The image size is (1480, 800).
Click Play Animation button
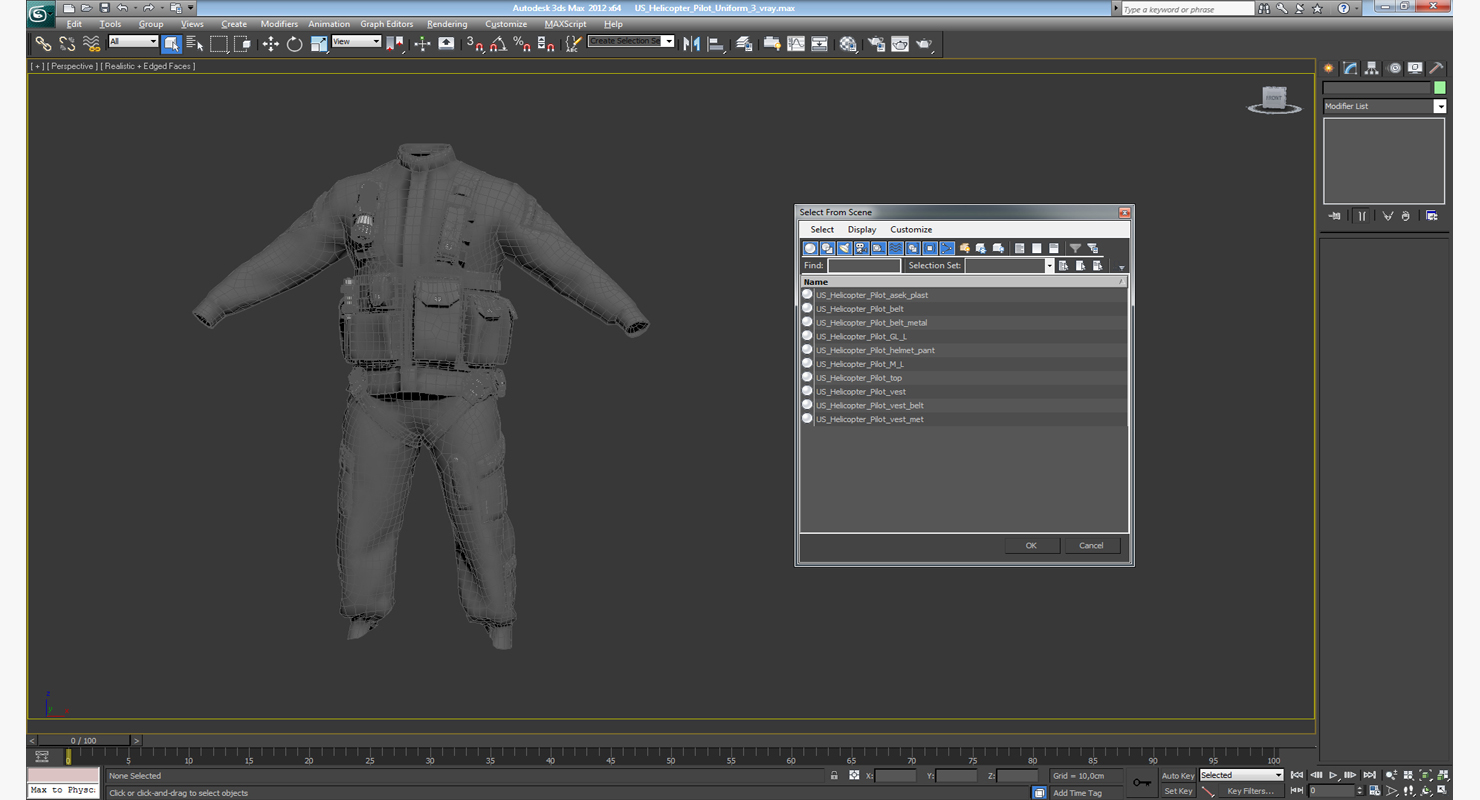tap(1333, 775)
